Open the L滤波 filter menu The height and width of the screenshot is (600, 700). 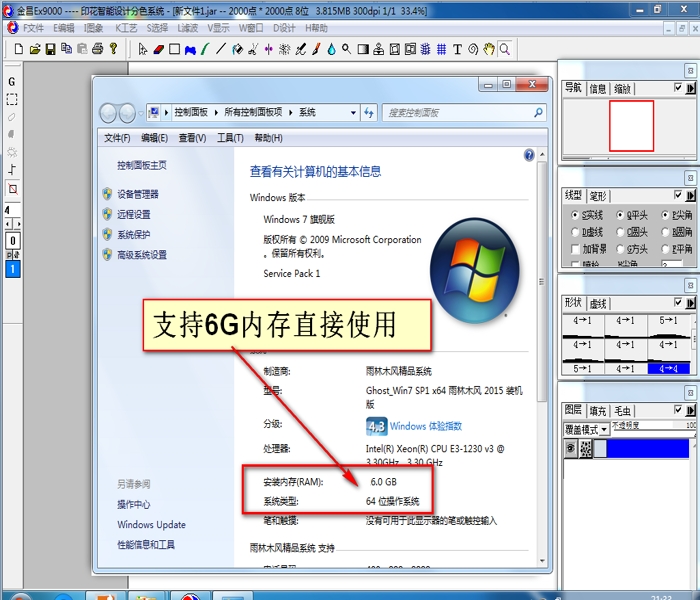pos(188,28)
